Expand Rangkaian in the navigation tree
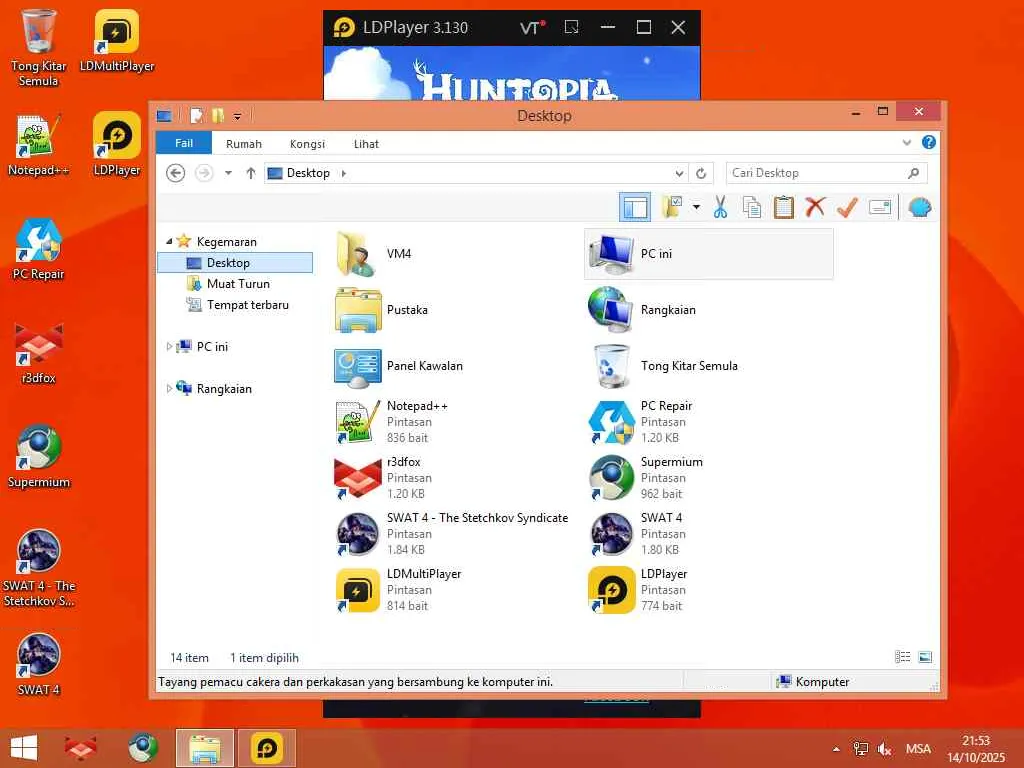The width and height of the screenshot is (1024, 768). 169,389
